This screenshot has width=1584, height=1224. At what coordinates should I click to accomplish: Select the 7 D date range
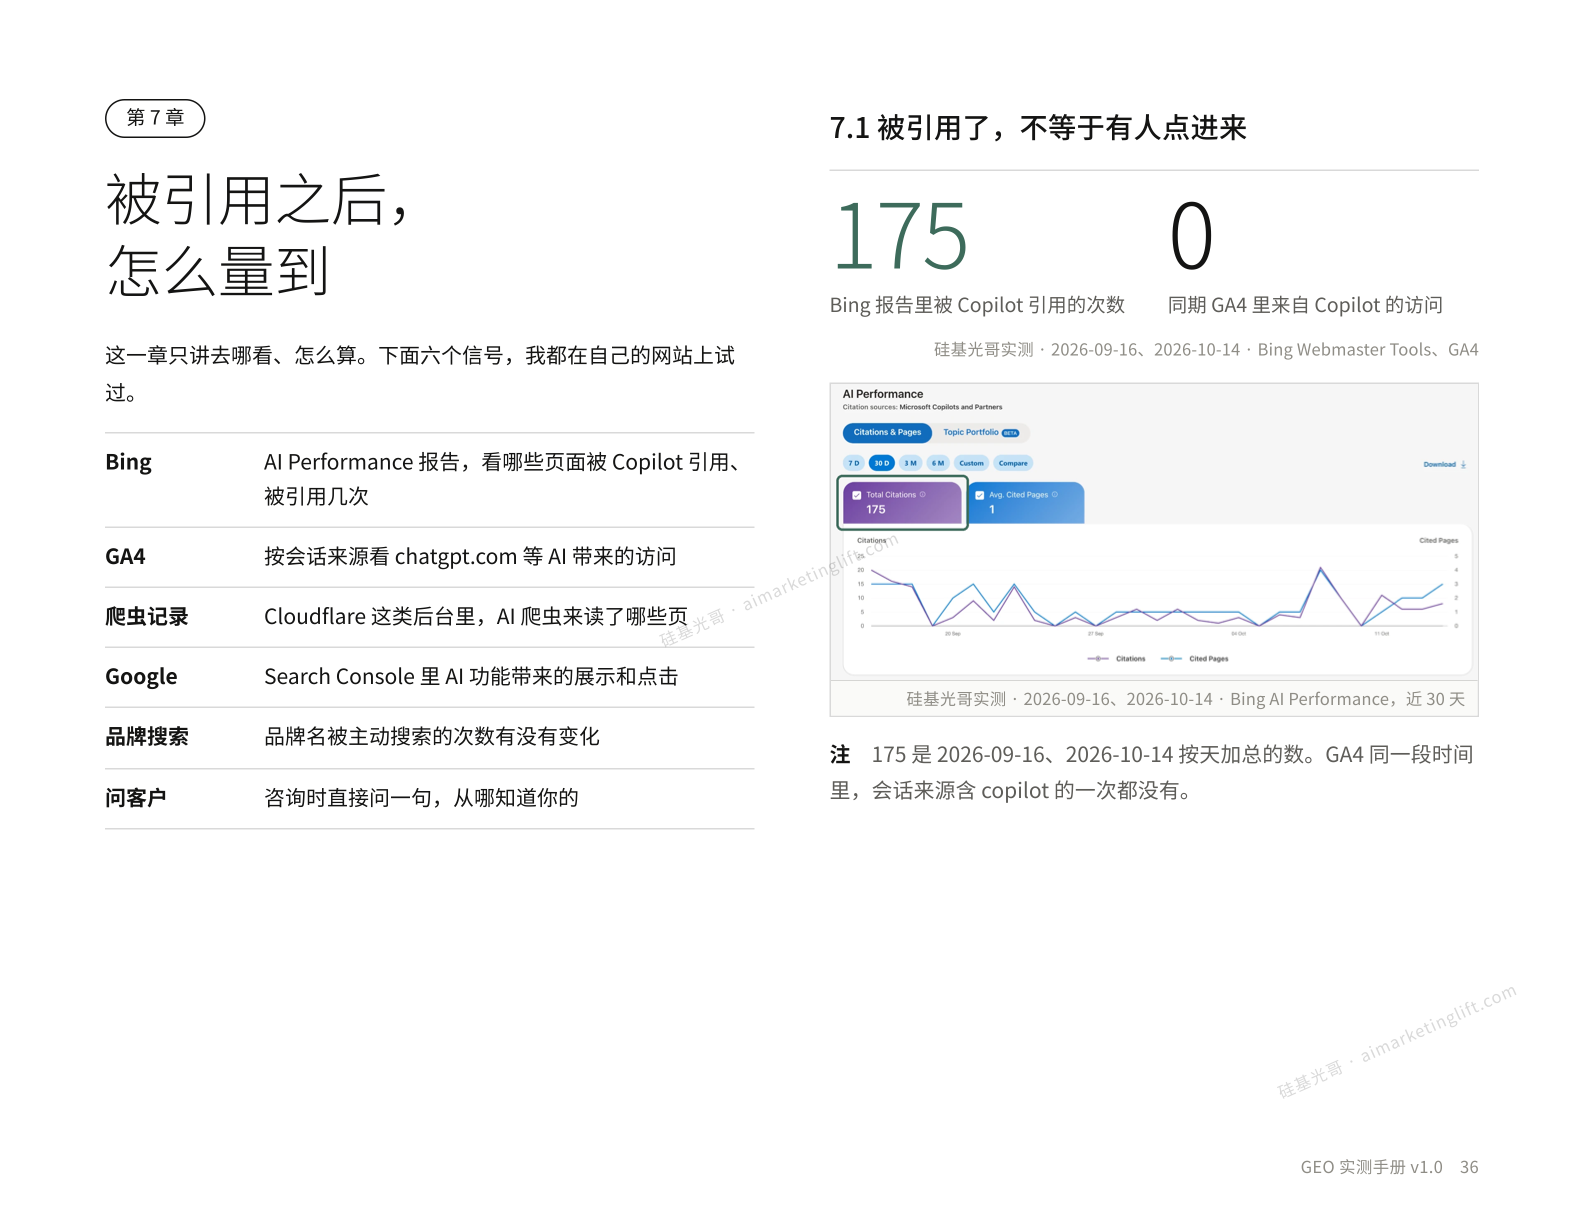854,463
